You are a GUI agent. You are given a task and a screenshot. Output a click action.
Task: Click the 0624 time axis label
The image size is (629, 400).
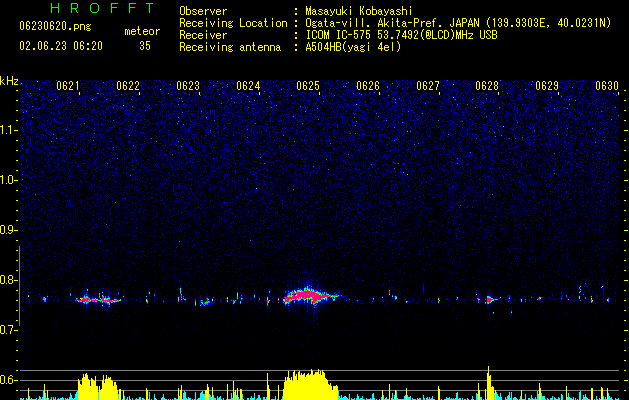tap(248, 86)
